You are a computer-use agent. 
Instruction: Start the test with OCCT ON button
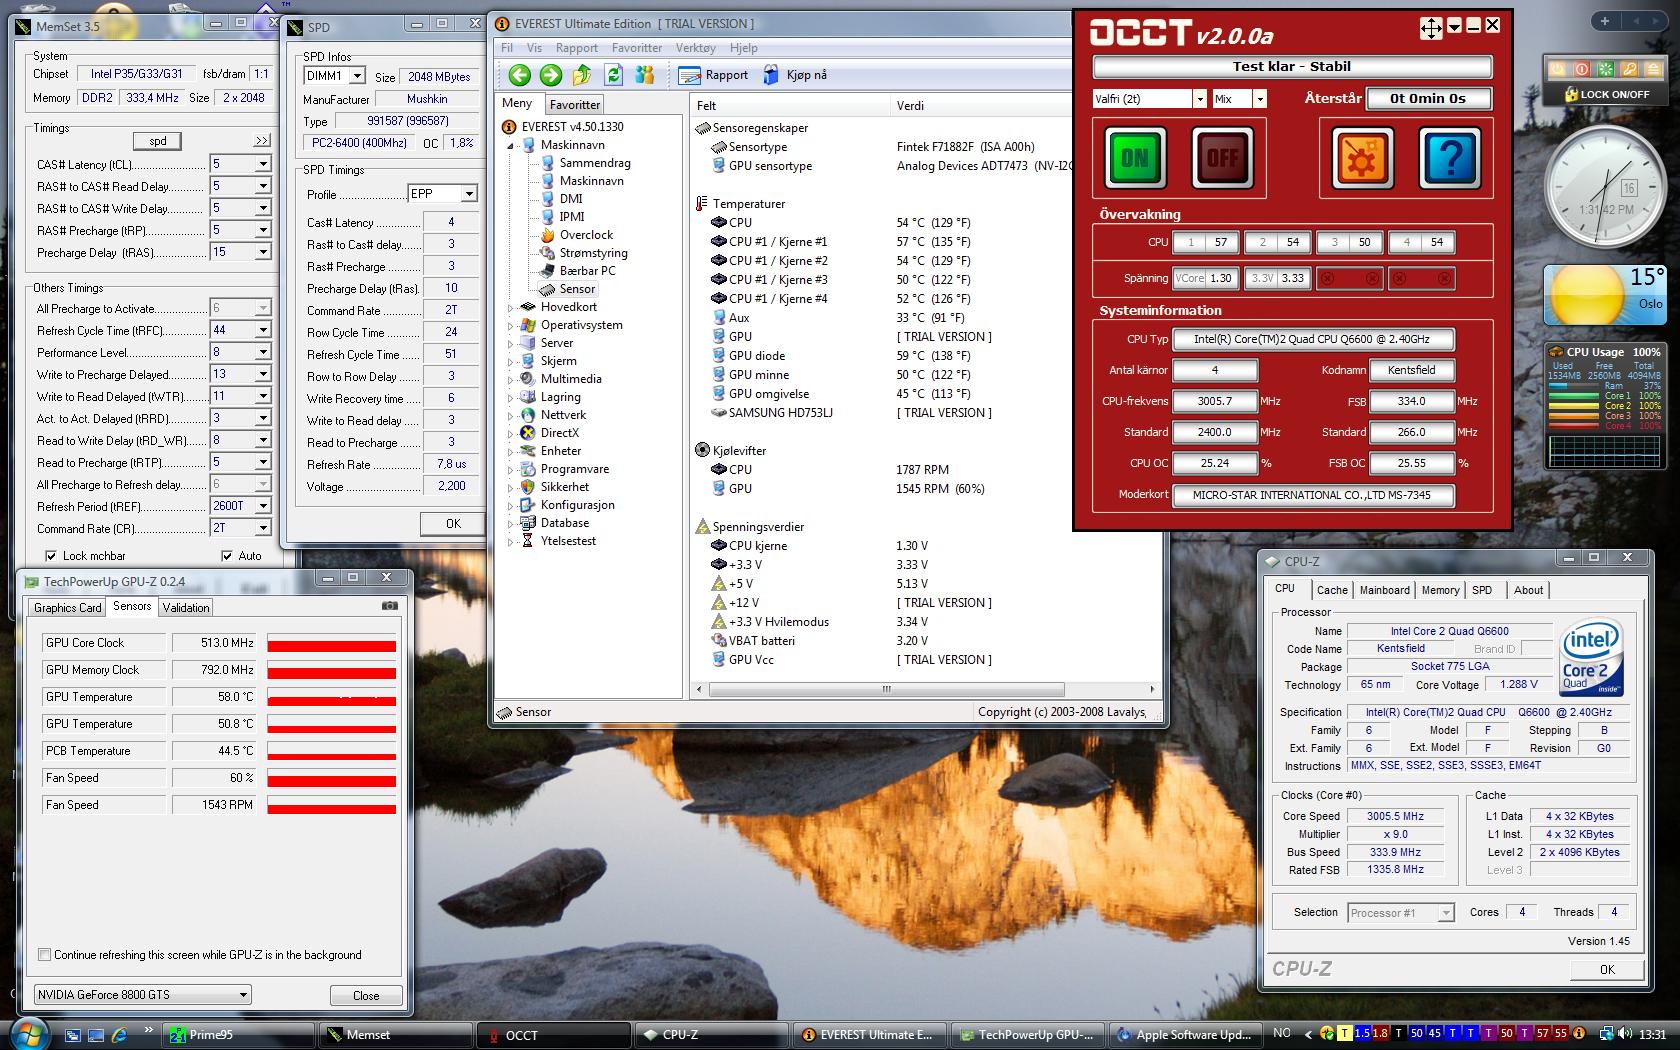pos(1134,157)
